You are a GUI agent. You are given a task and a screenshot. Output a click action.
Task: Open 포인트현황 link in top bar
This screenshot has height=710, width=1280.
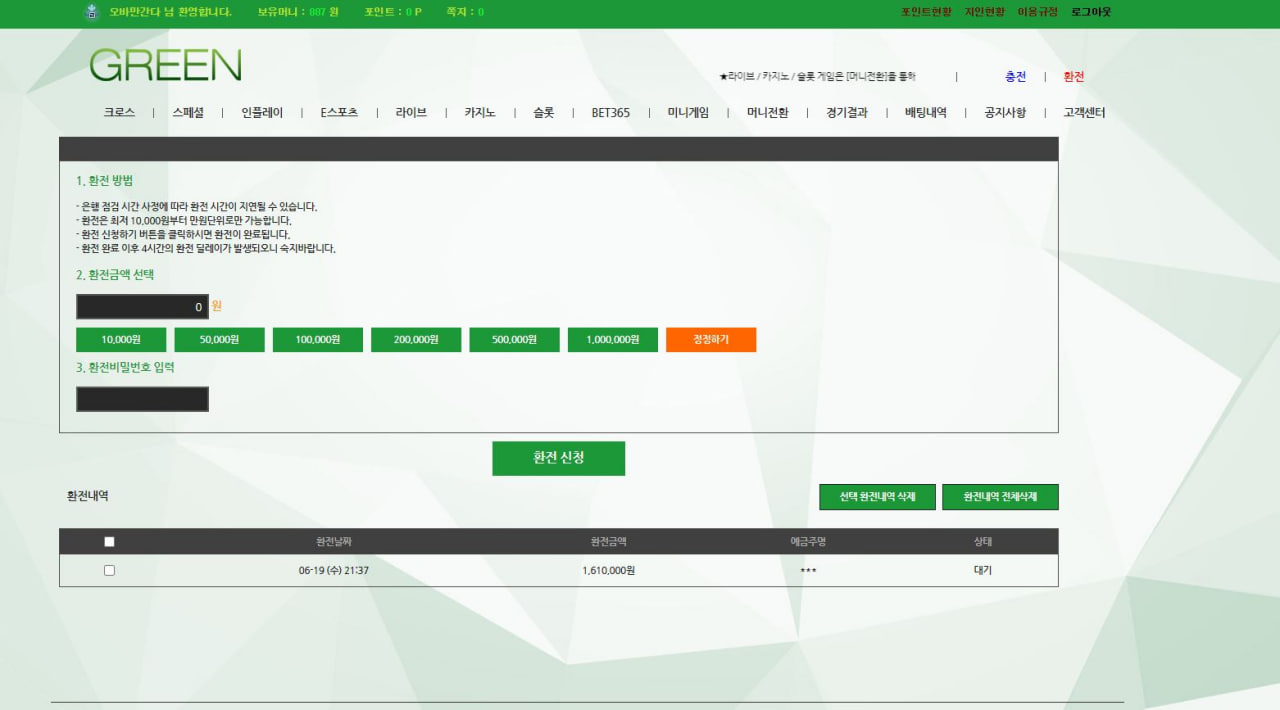[925, 12]
